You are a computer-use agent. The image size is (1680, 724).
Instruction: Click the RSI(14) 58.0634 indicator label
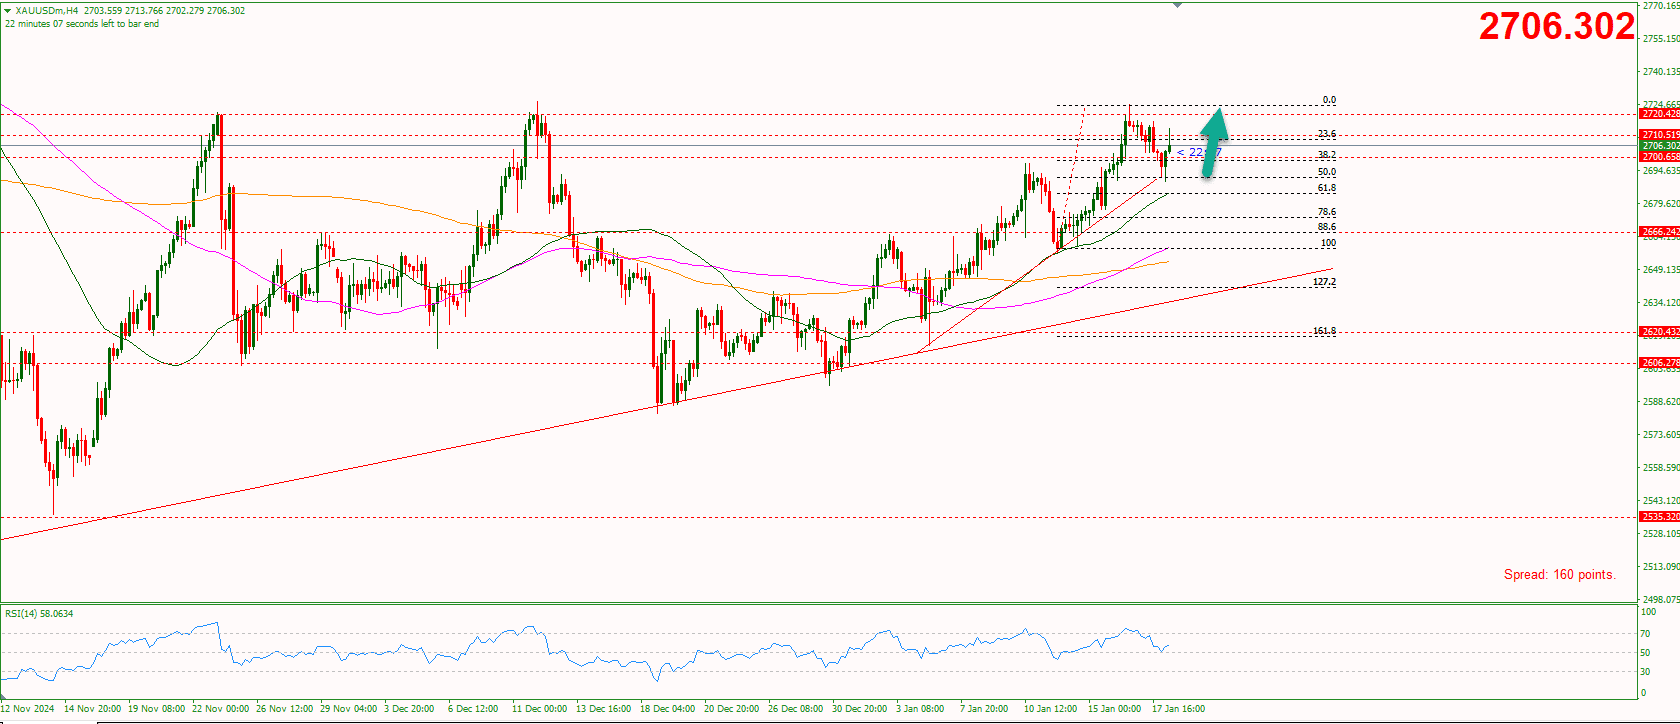pos(39,614)
